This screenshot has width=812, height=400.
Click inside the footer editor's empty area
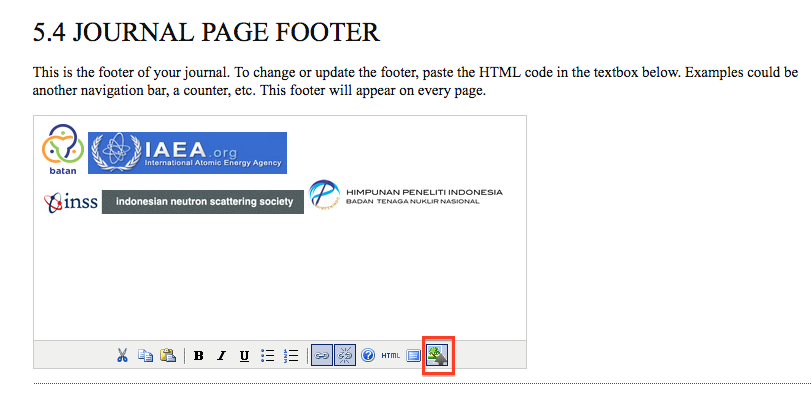click(x=280, y=280)
